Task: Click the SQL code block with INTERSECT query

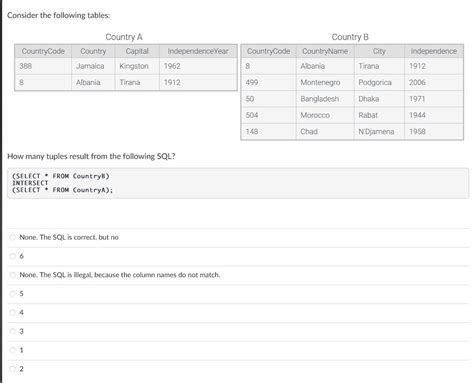Action: (x=238, y=183)
